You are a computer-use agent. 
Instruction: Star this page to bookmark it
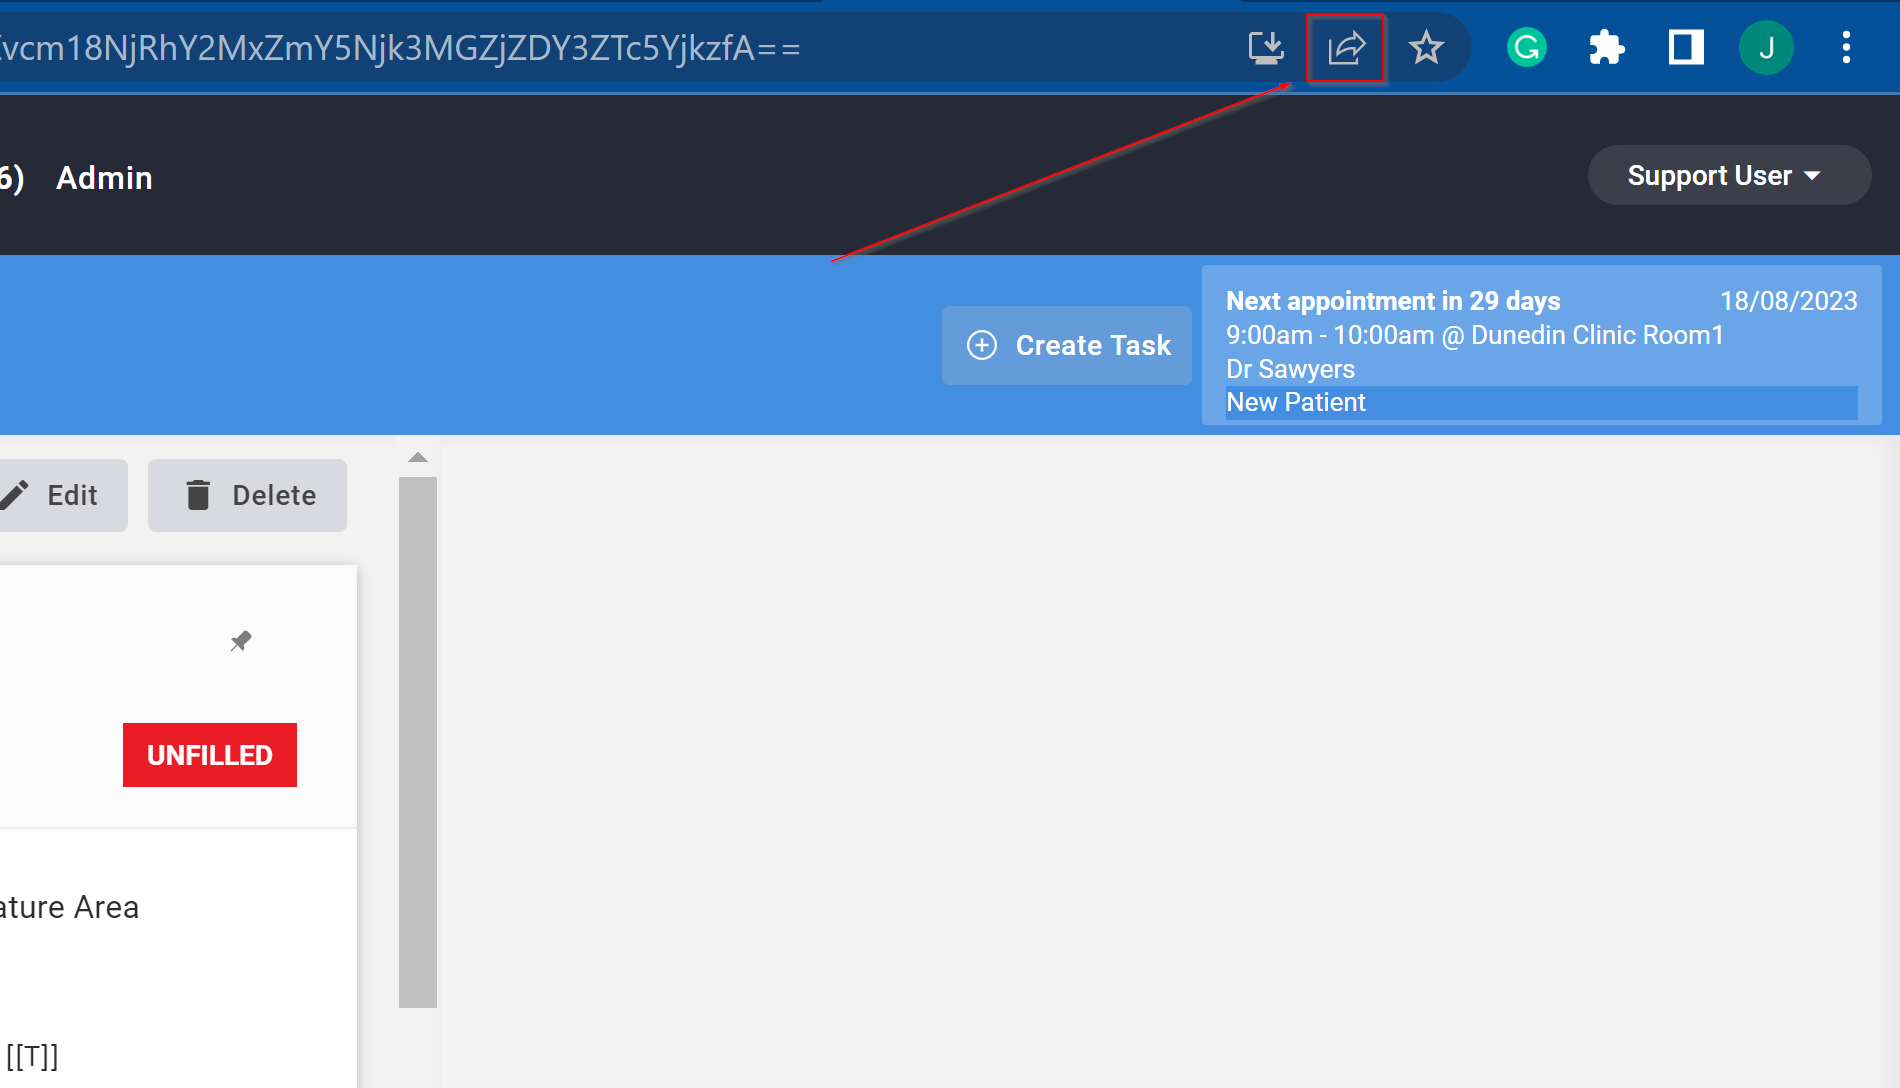pyautogui.click(x=1426, y=47)
